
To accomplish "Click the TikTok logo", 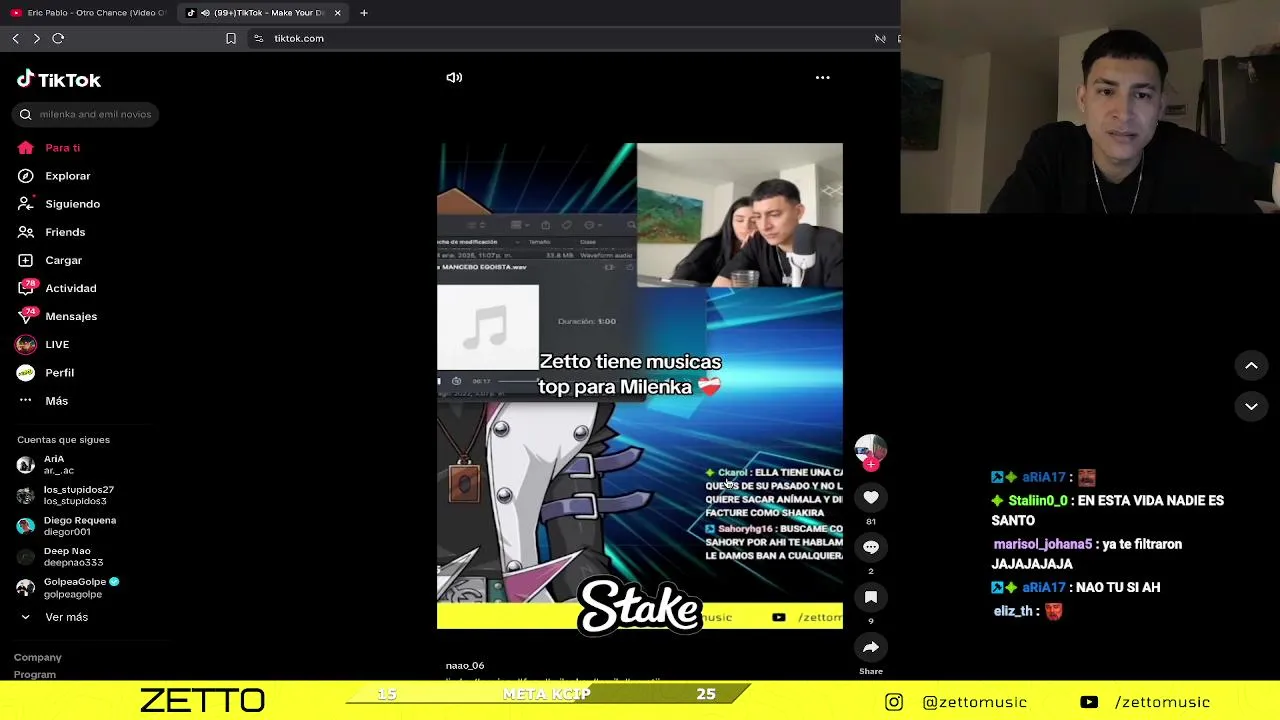I will [59, 80].
